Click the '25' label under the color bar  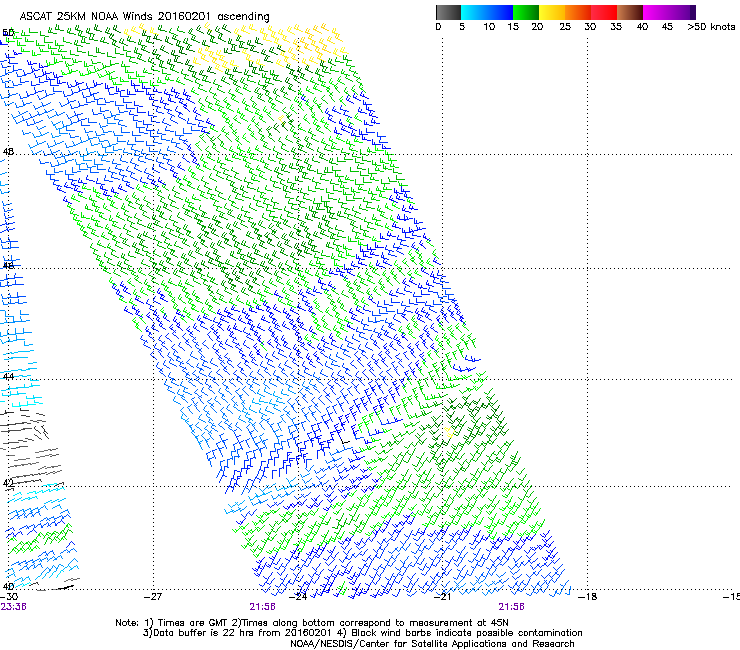click(565, 26)
